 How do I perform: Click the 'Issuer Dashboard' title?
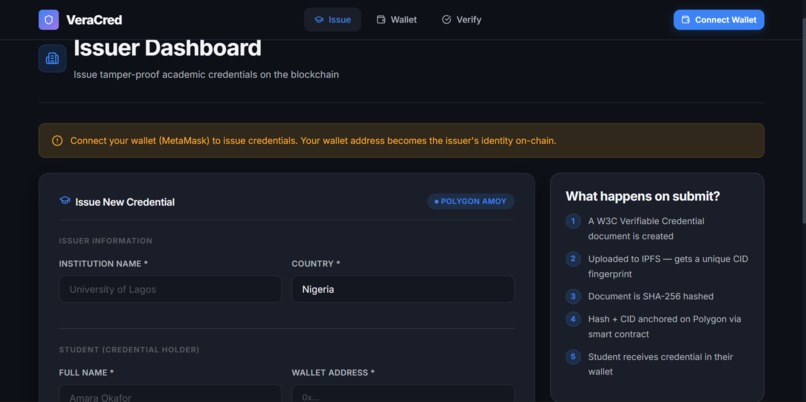[x=167, y=48]
